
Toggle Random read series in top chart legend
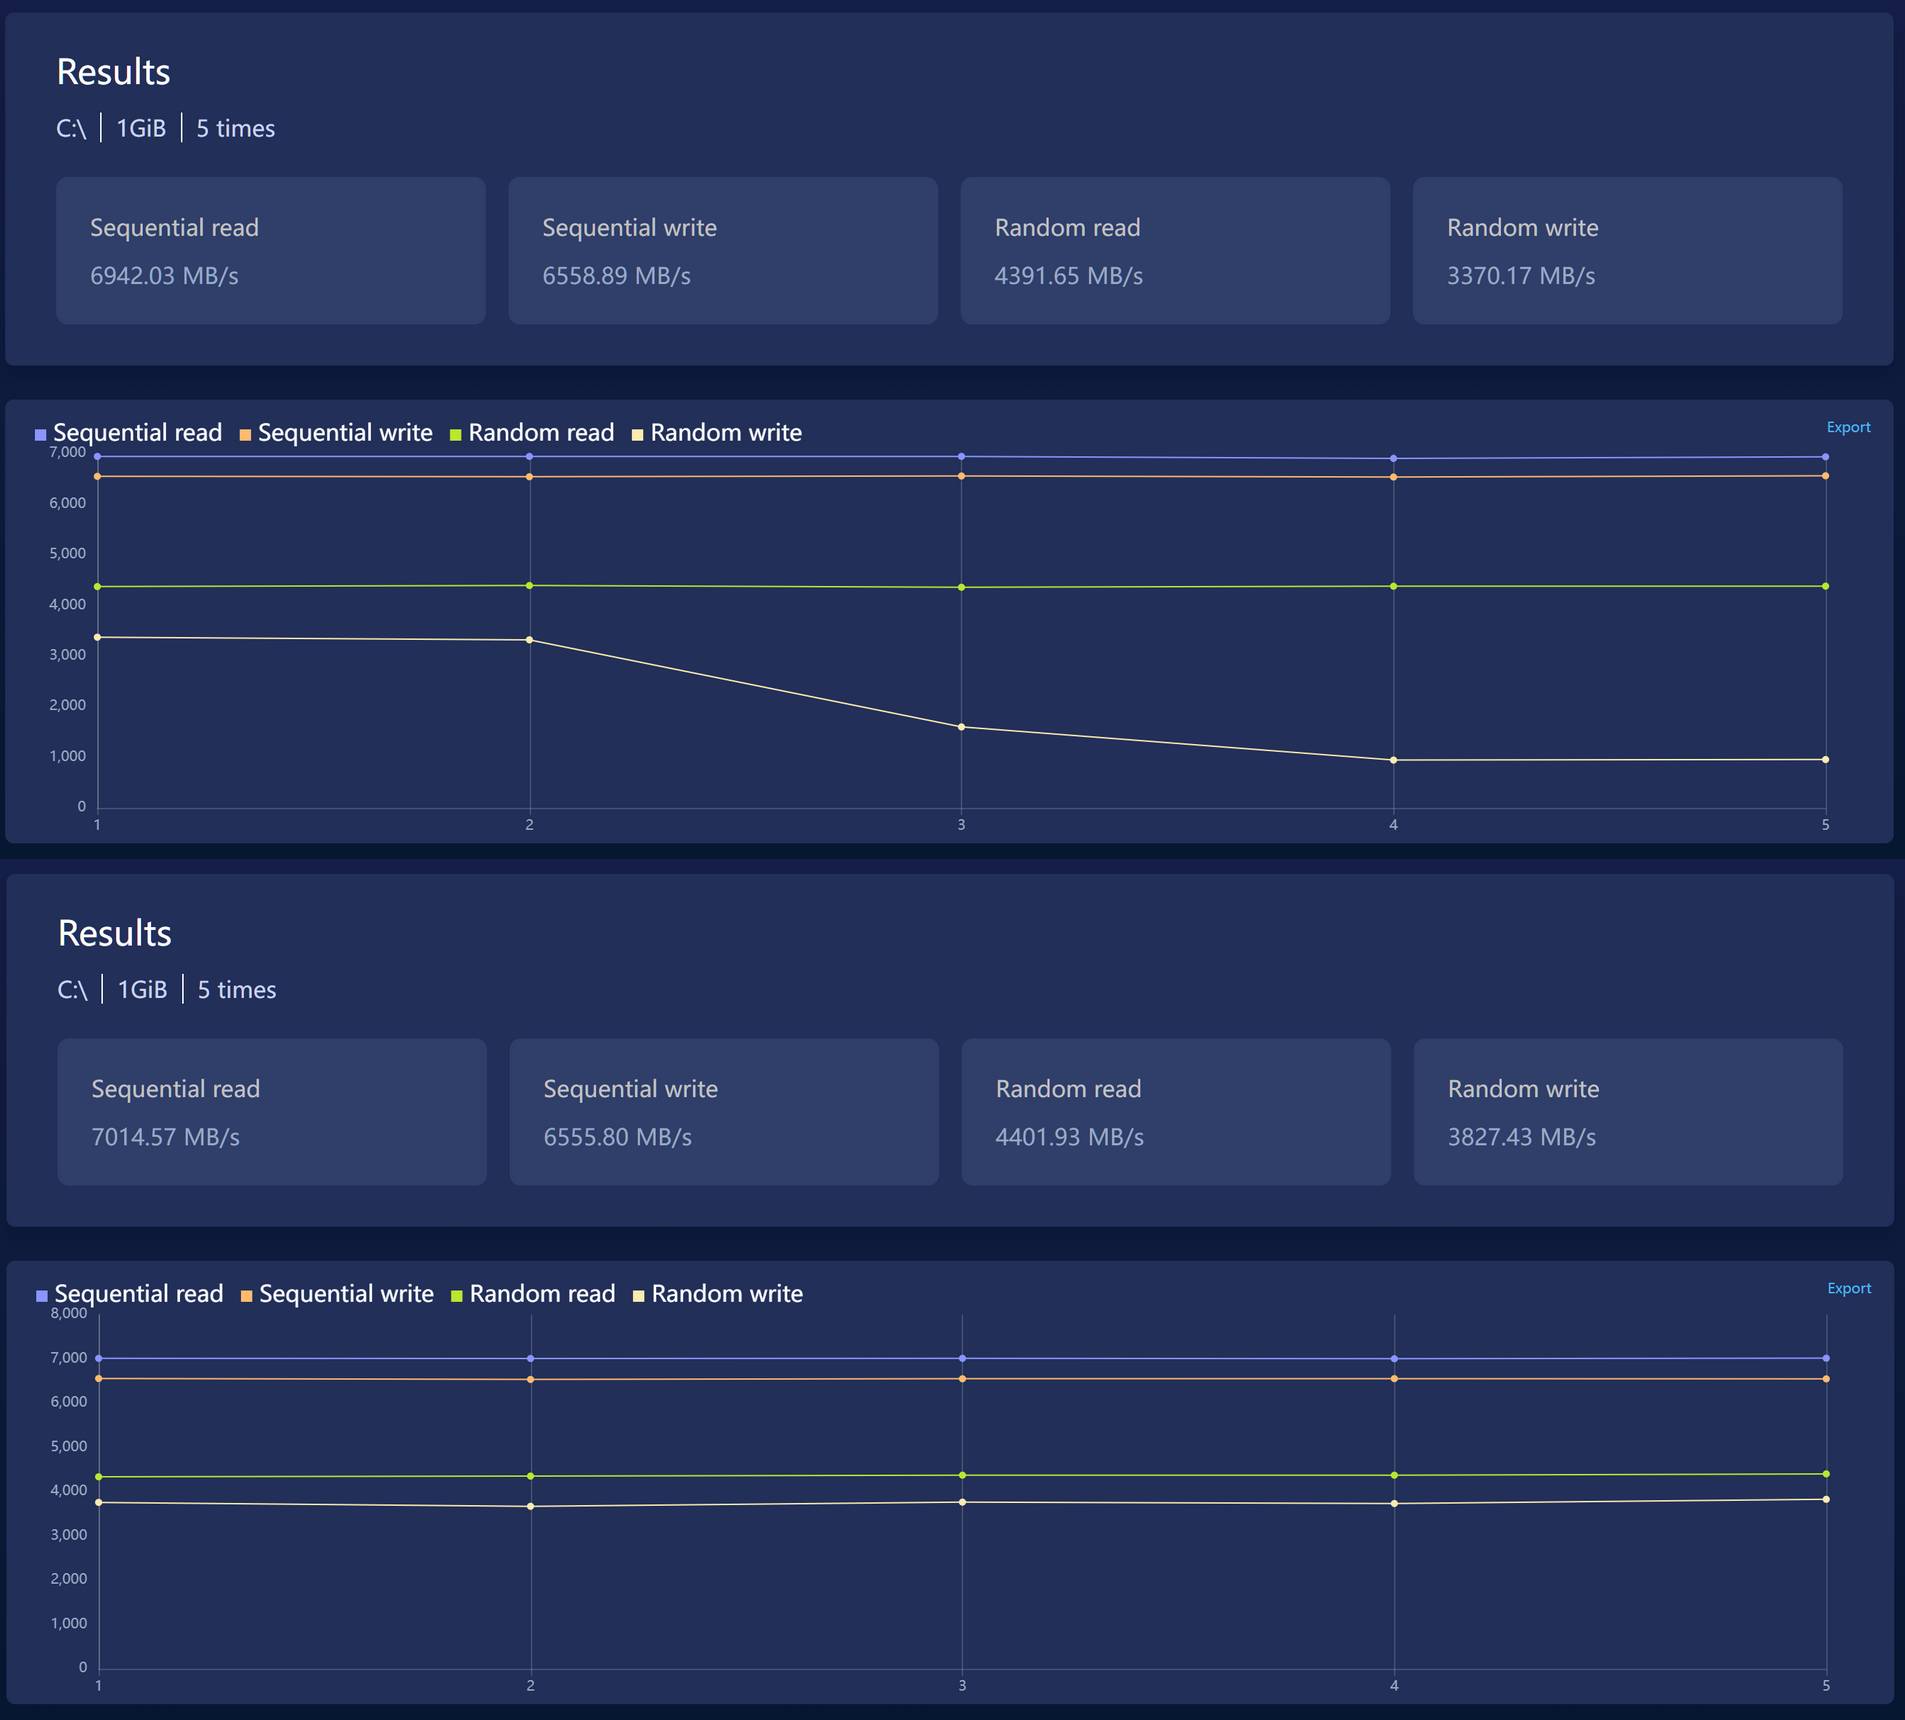(x=532, y=433)
